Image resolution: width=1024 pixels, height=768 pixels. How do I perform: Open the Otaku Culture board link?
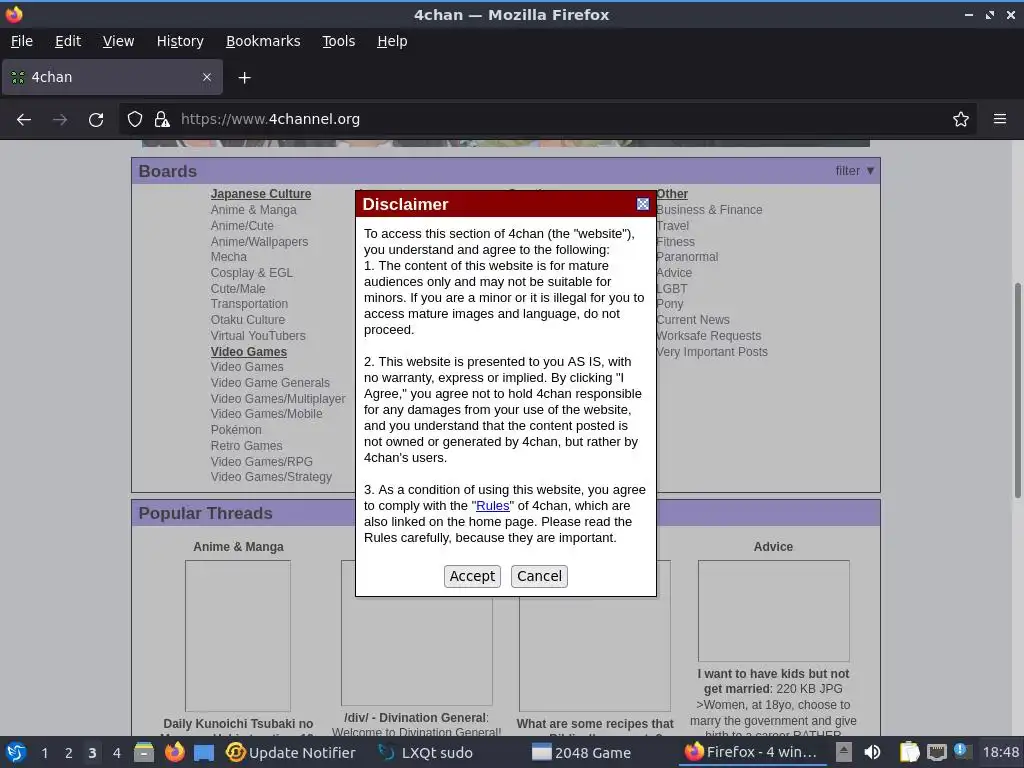248,319
